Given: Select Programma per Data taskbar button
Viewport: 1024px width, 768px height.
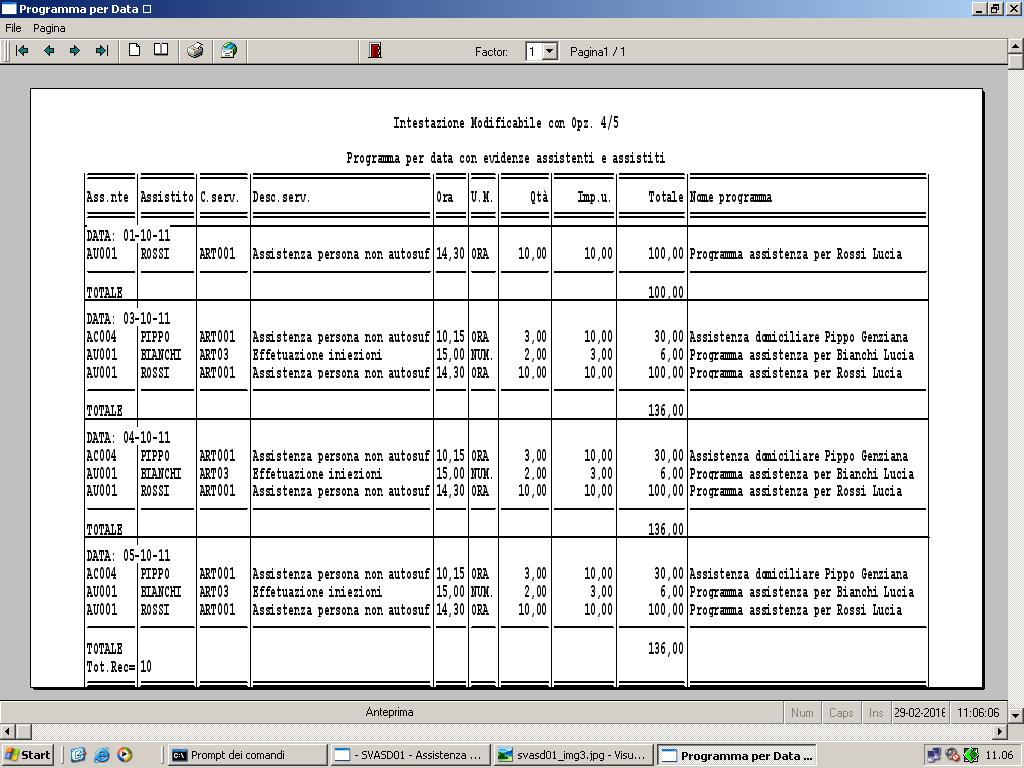Looking at the screenshot, I should click(737, 756).
